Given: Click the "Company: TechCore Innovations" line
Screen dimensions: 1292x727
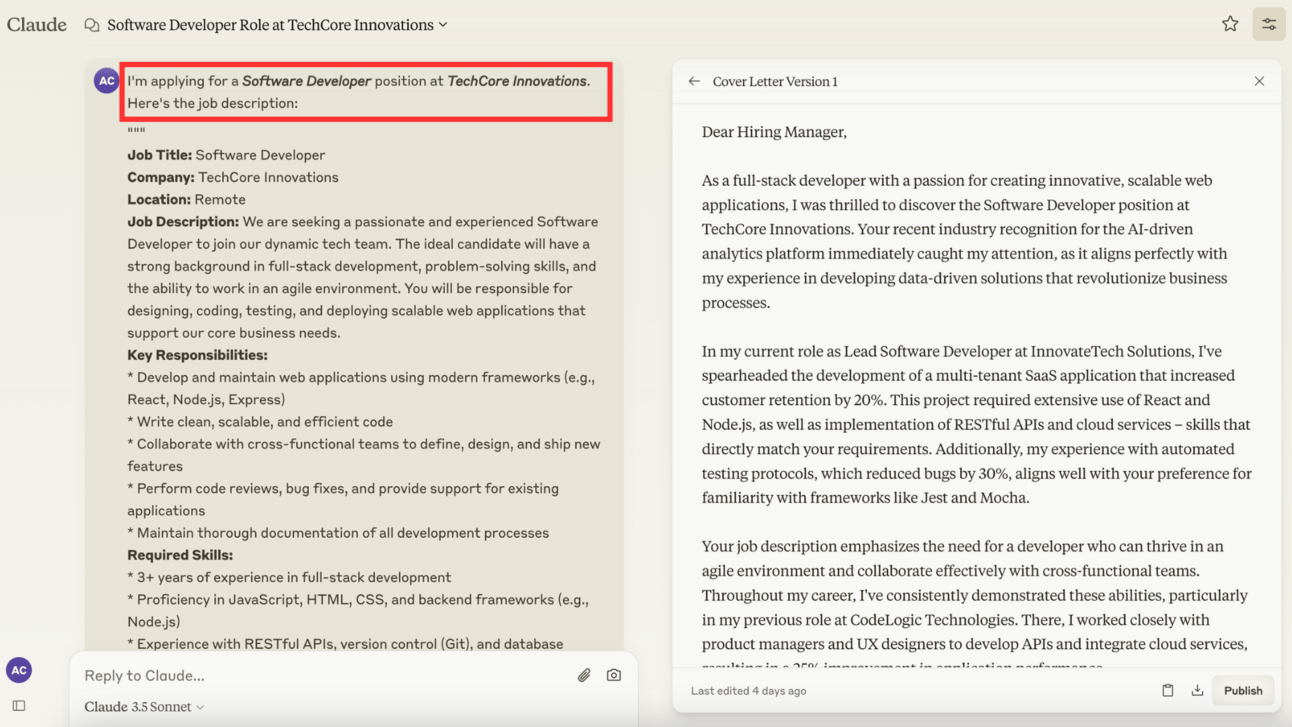Looking at the screenshot, I should click(x=233, y=177).
